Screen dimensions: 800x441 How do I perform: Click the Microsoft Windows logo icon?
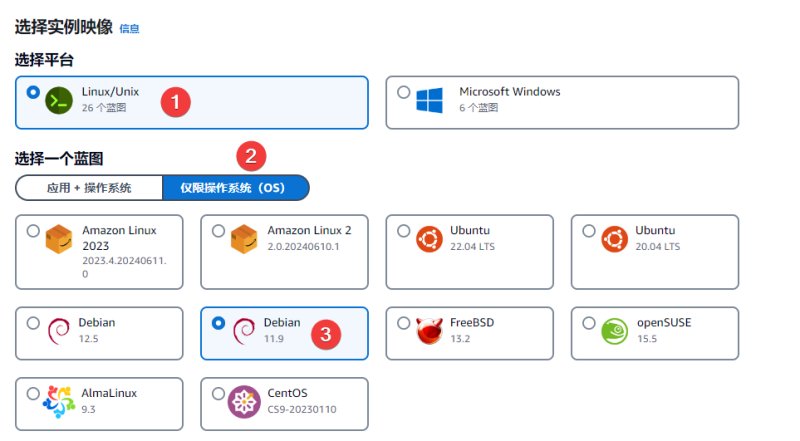click(x=429, y=101)
